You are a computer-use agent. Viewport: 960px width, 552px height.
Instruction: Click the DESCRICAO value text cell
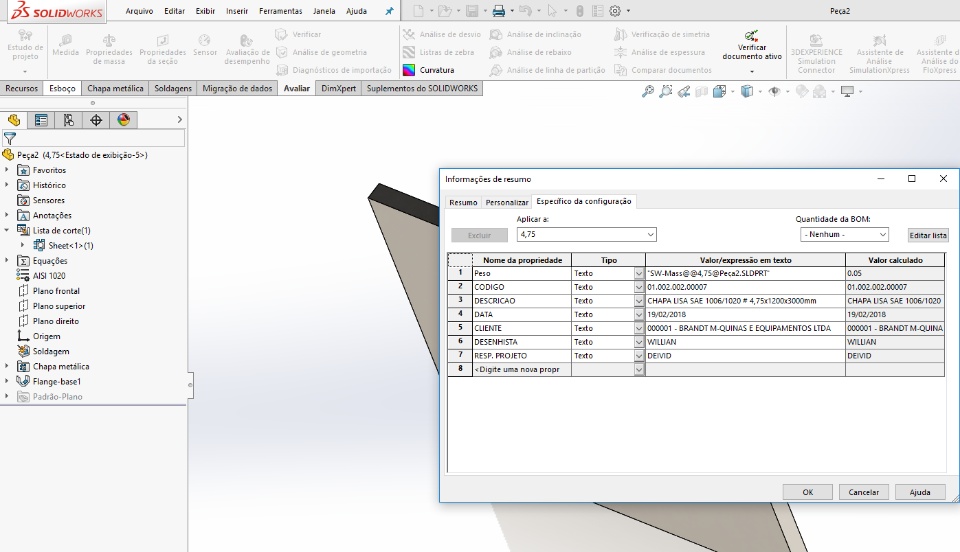tap(745, 301)
